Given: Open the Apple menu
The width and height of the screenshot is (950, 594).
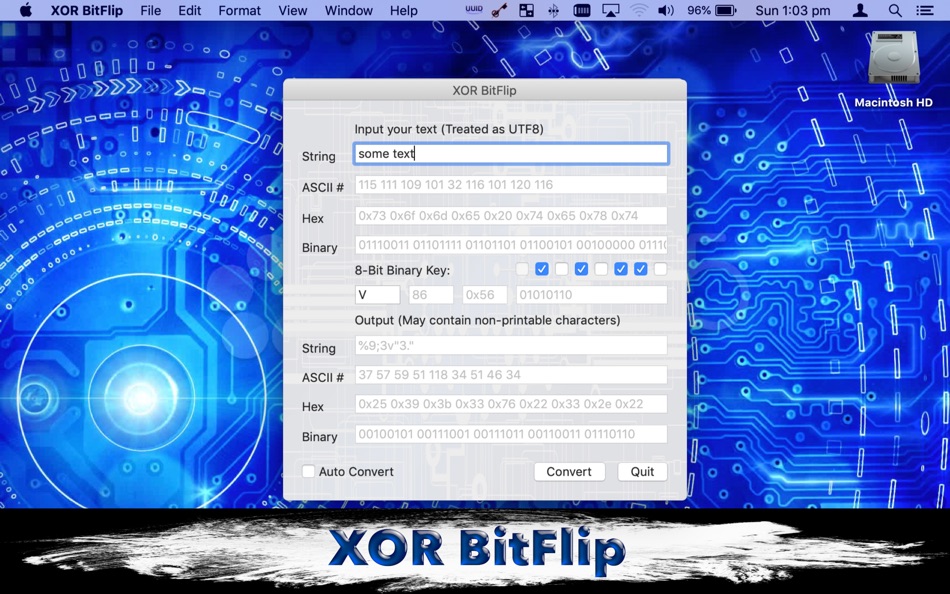Looking at the screenshot, I should pos(25,10).
